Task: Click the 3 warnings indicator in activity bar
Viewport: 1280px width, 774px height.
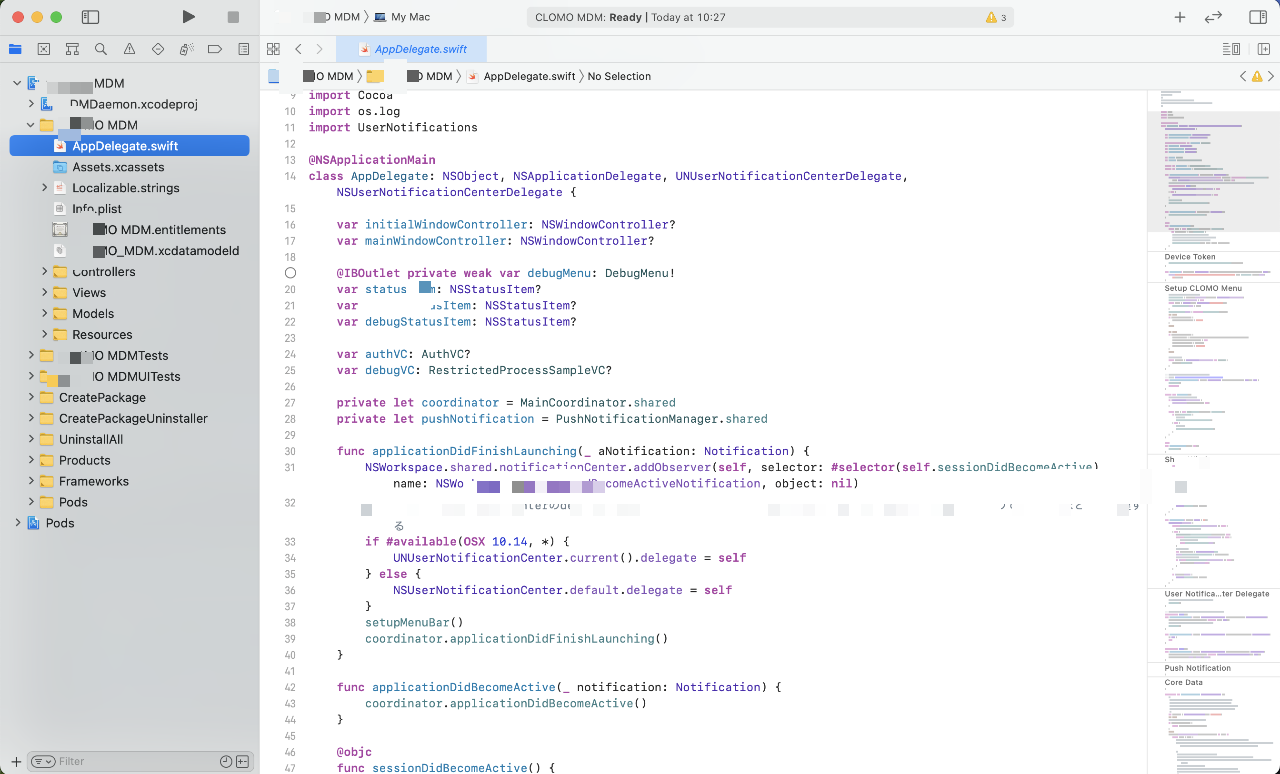Action: coord(996,17)
